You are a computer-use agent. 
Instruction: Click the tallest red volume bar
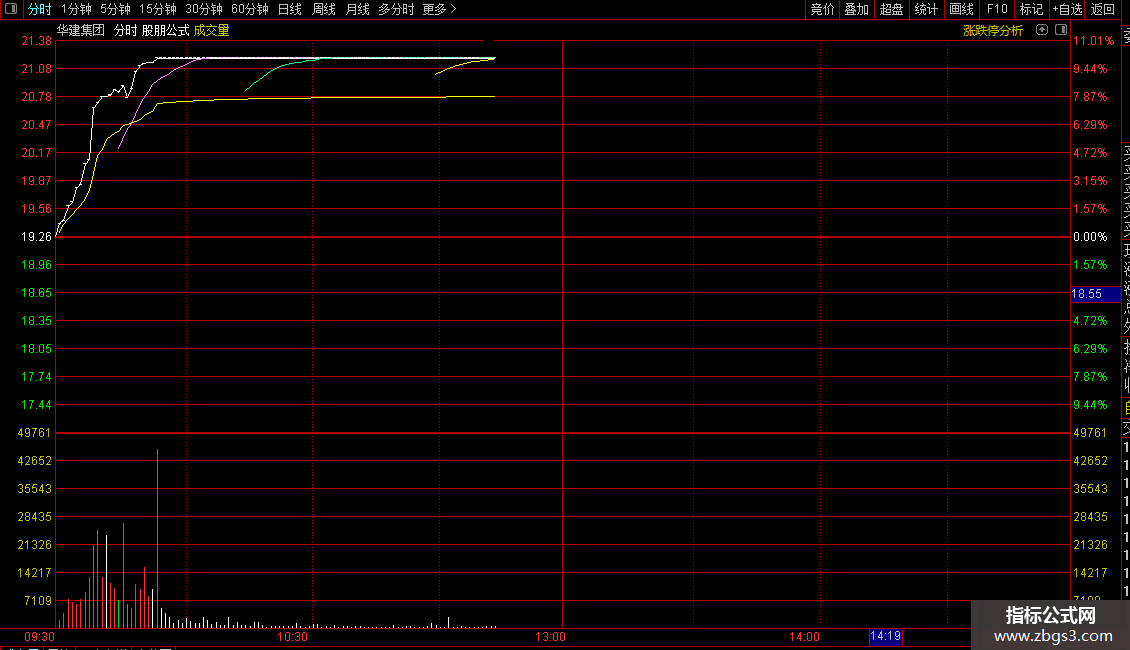point(157,538)
